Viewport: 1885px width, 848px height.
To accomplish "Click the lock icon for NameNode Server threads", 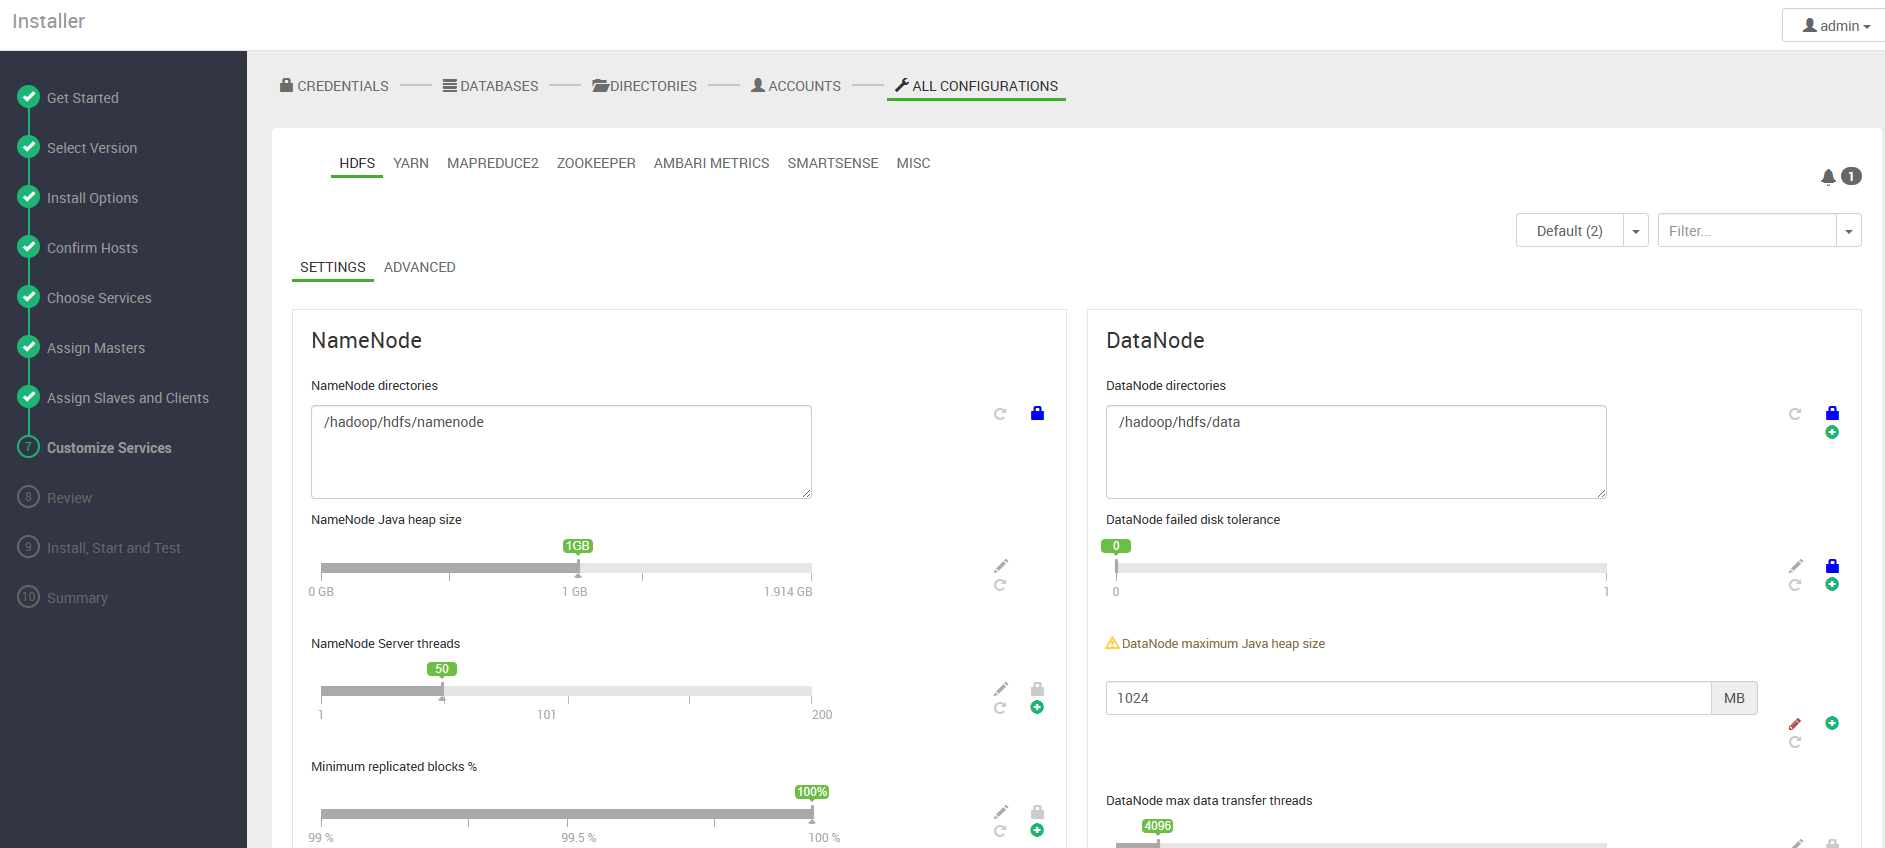I will (x=1037, y=689).
